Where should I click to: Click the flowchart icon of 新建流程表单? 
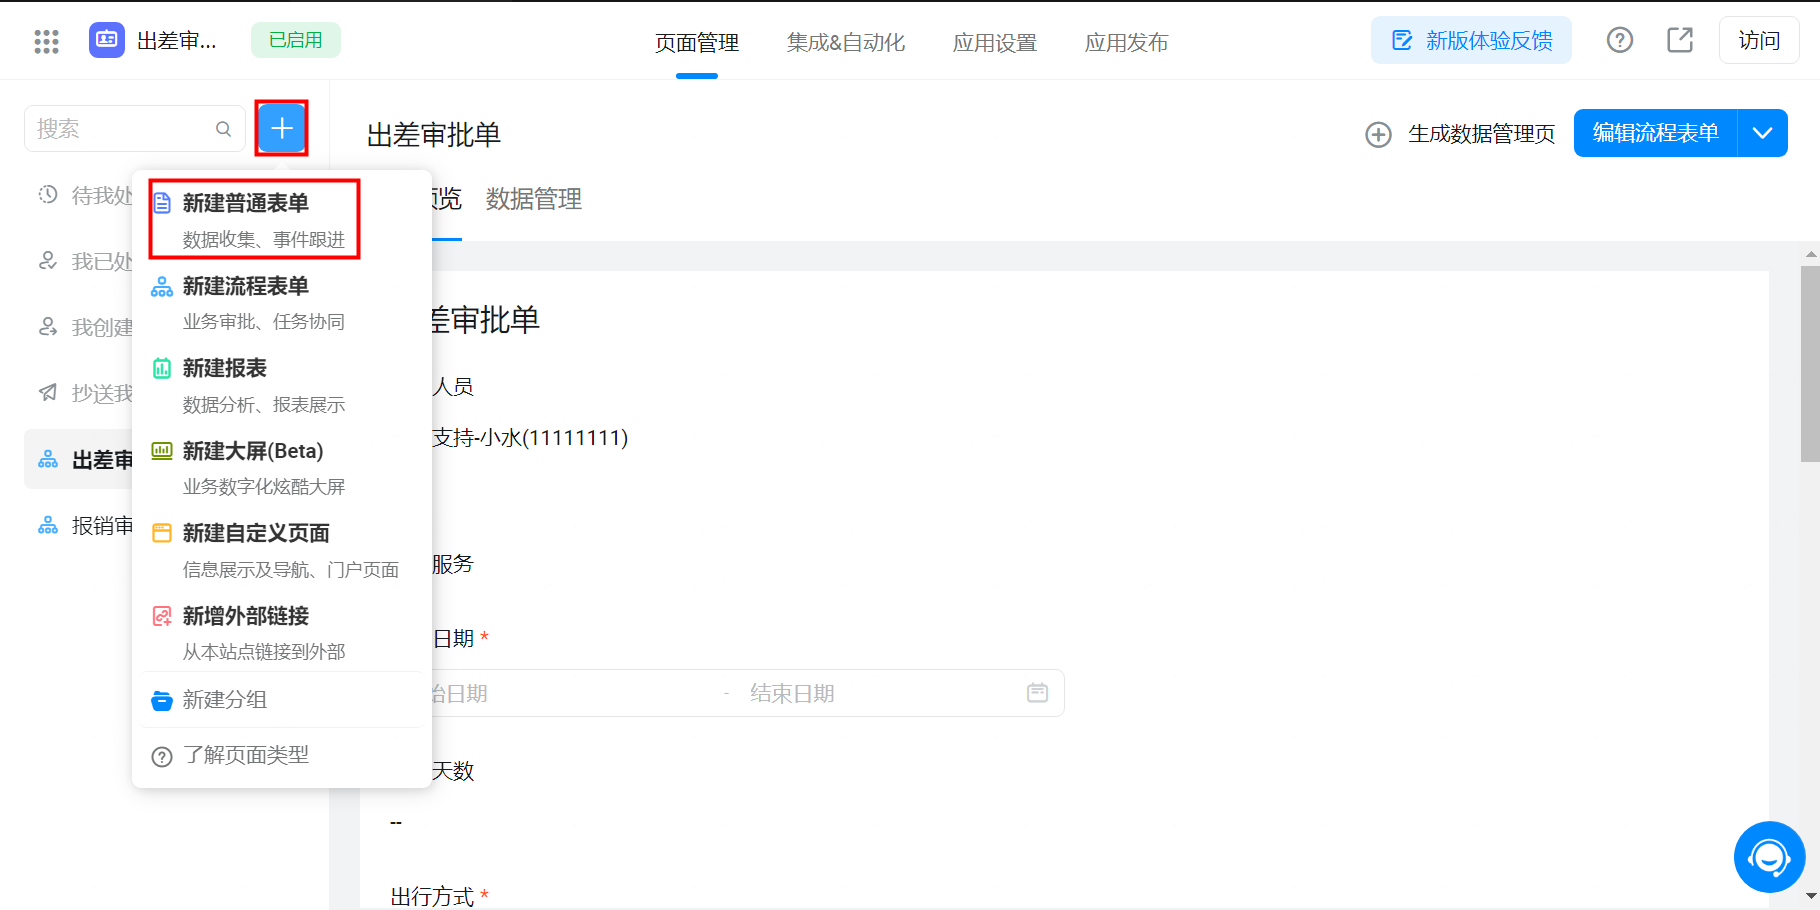162,287
